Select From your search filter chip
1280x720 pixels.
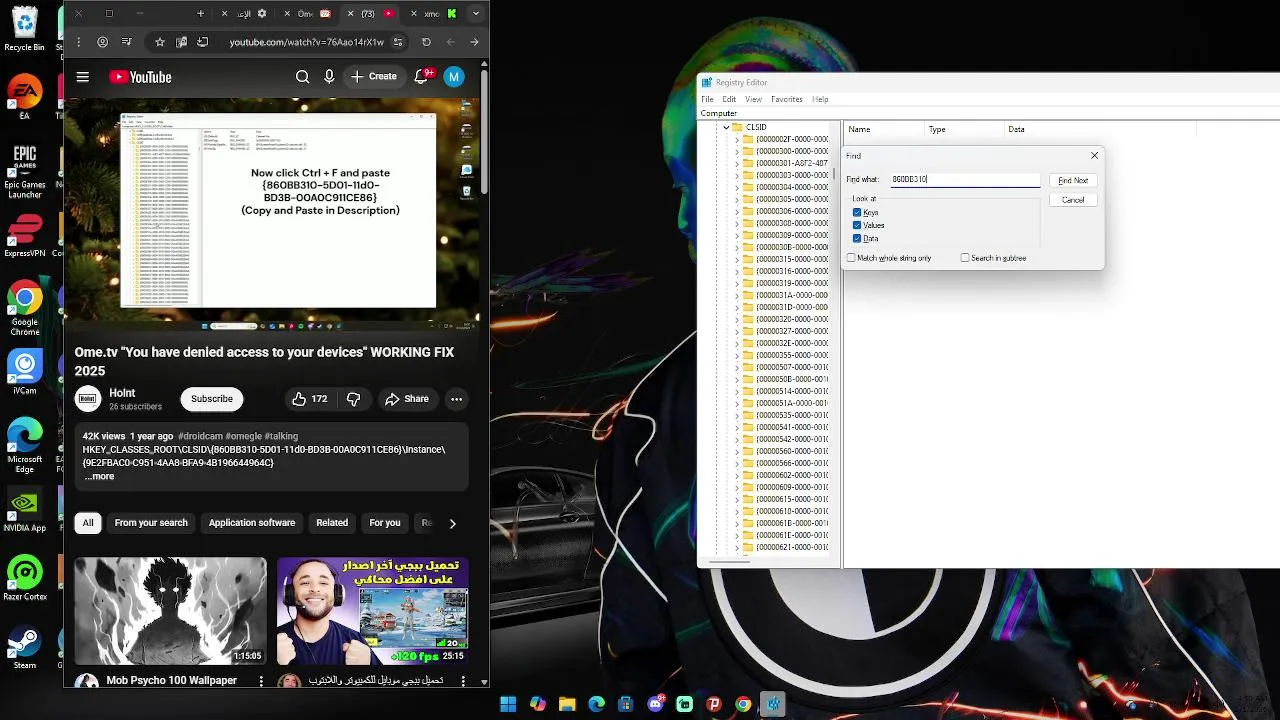tap(151, 523)
